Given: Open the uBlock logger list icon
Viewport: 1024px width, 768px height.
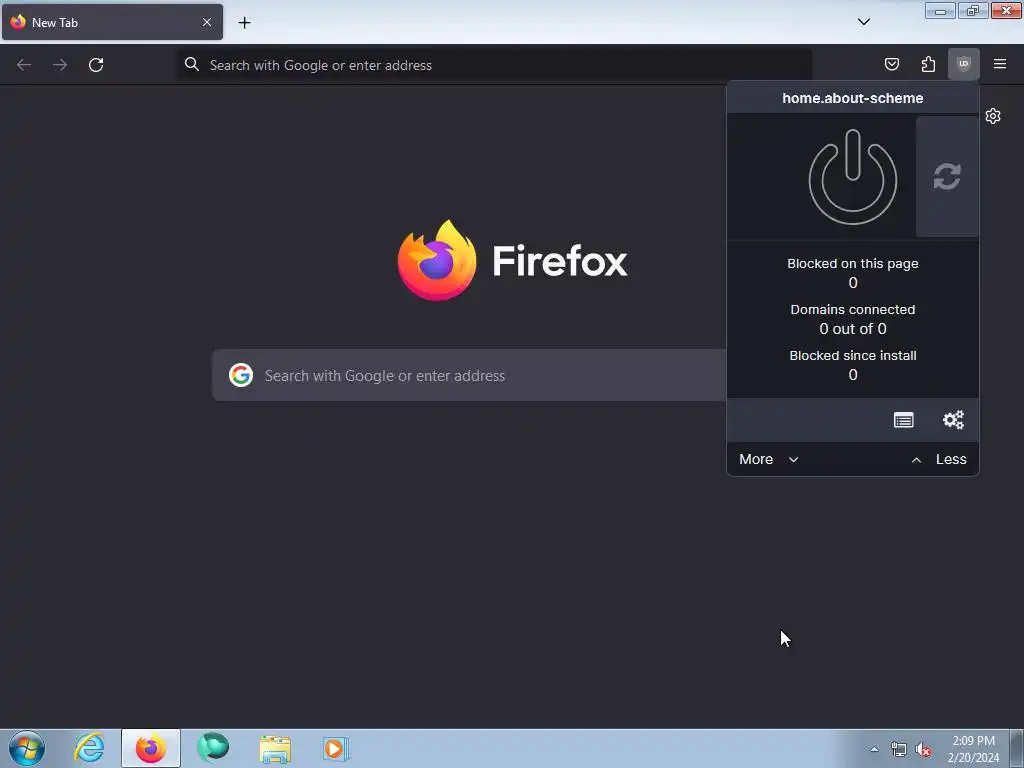Looking at the screenshot, I should click(903, 420).
